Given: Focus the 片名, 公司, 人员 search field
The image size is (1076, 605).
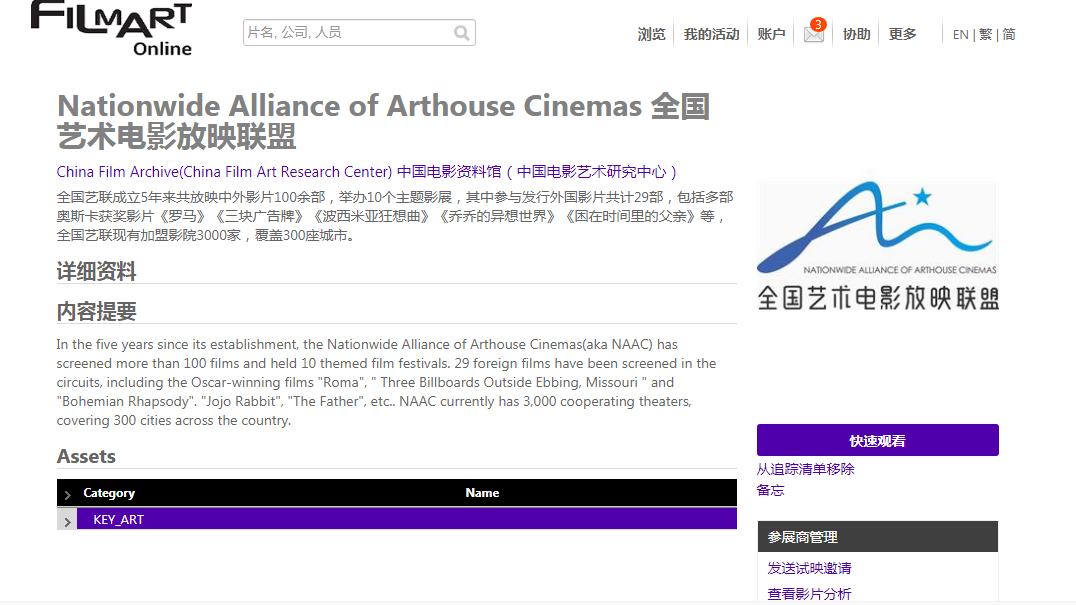Looking at the screenshot, I should (x=359, y=33).
